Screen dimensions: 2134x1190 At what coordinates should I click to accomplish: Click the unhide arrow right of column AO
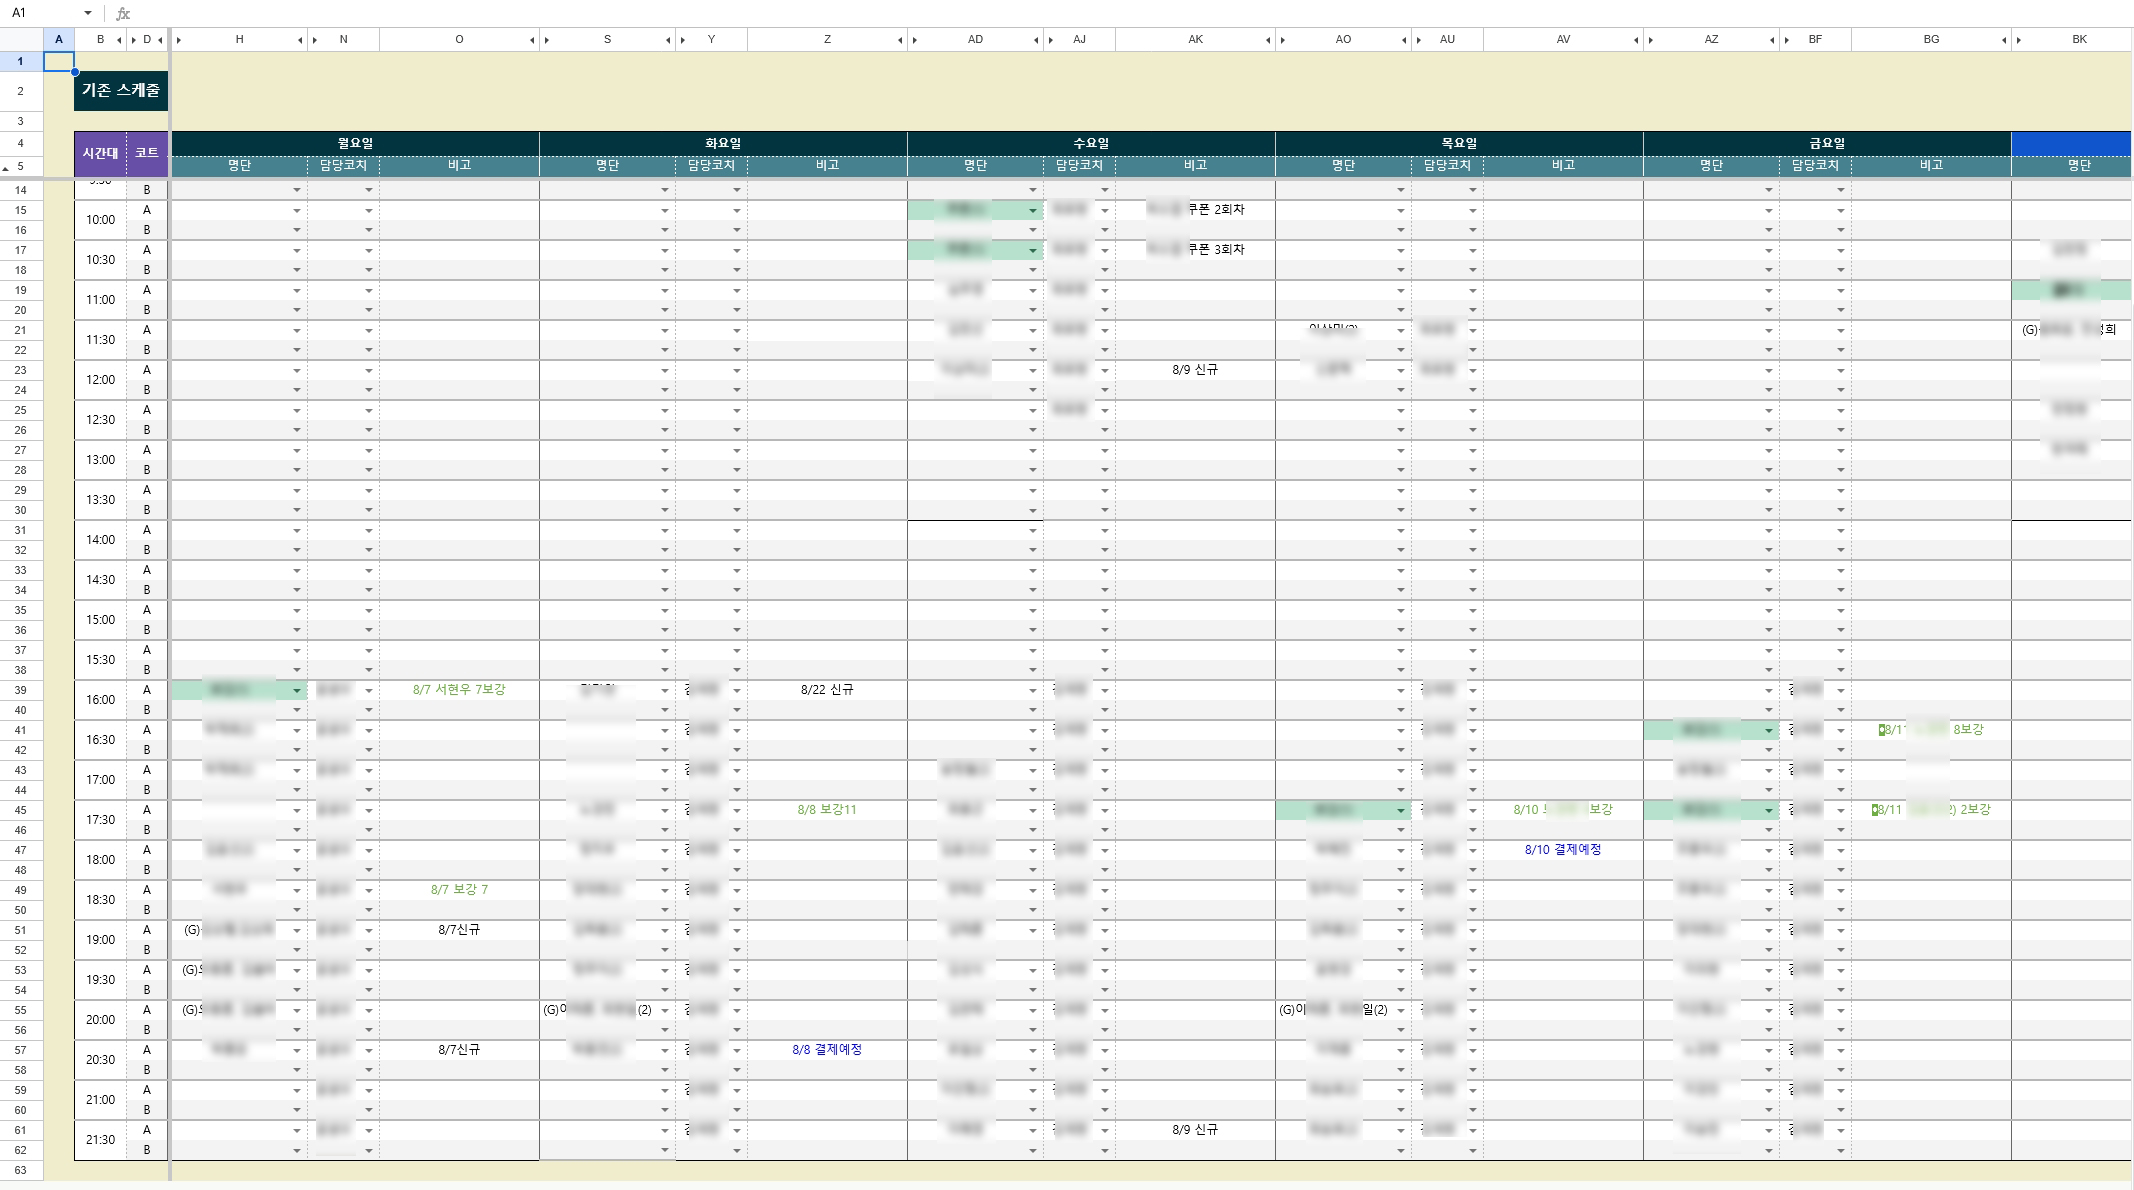1404,40
